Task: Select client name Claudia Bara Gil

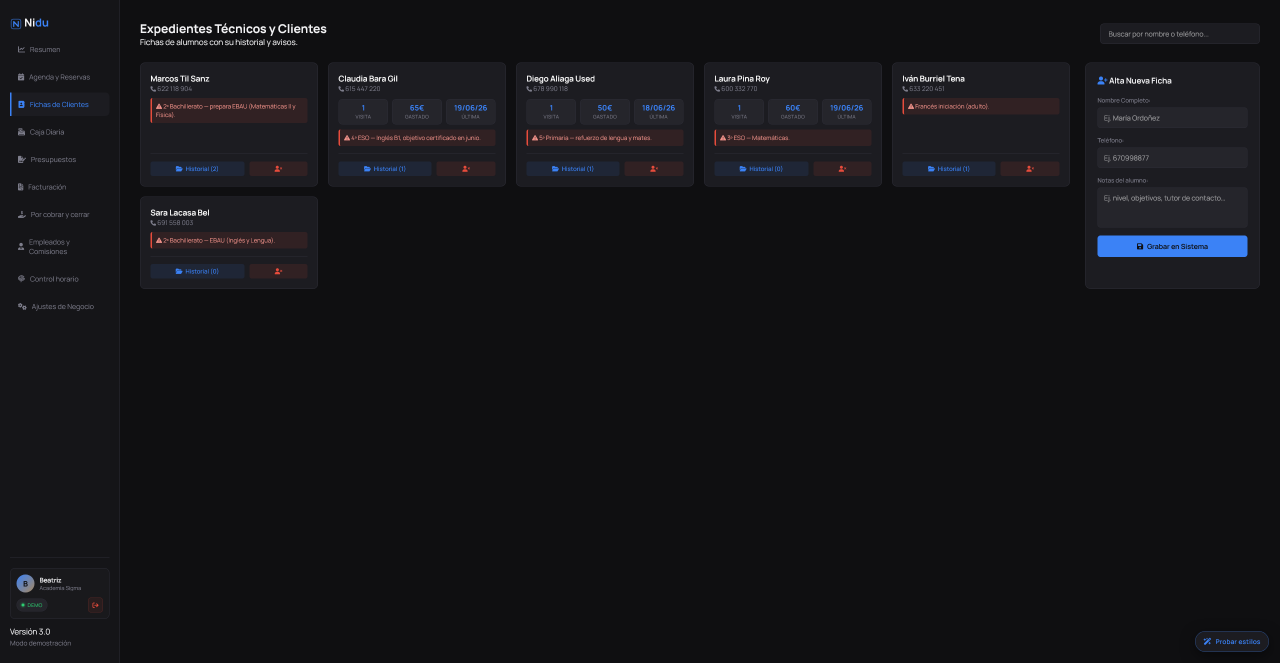Action: click(368, 78)
